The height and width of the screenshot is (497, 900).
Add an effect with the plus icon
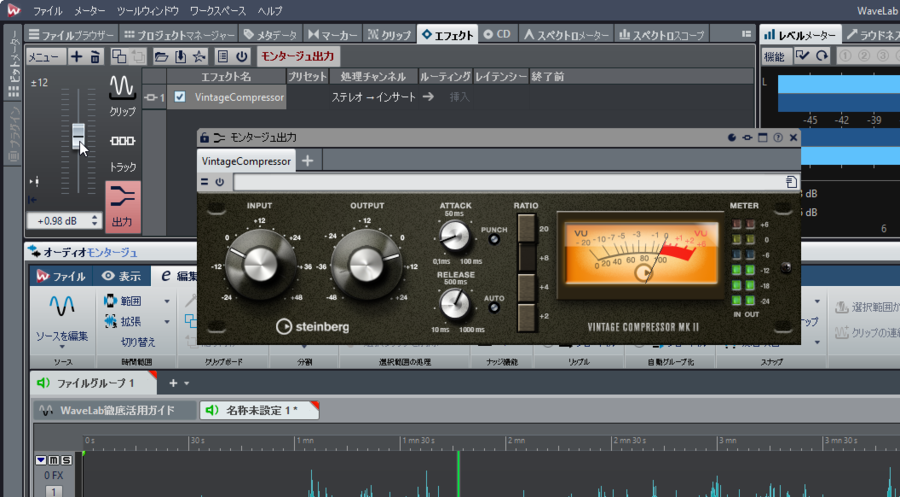pyautogui.click(x=76, y=56)
